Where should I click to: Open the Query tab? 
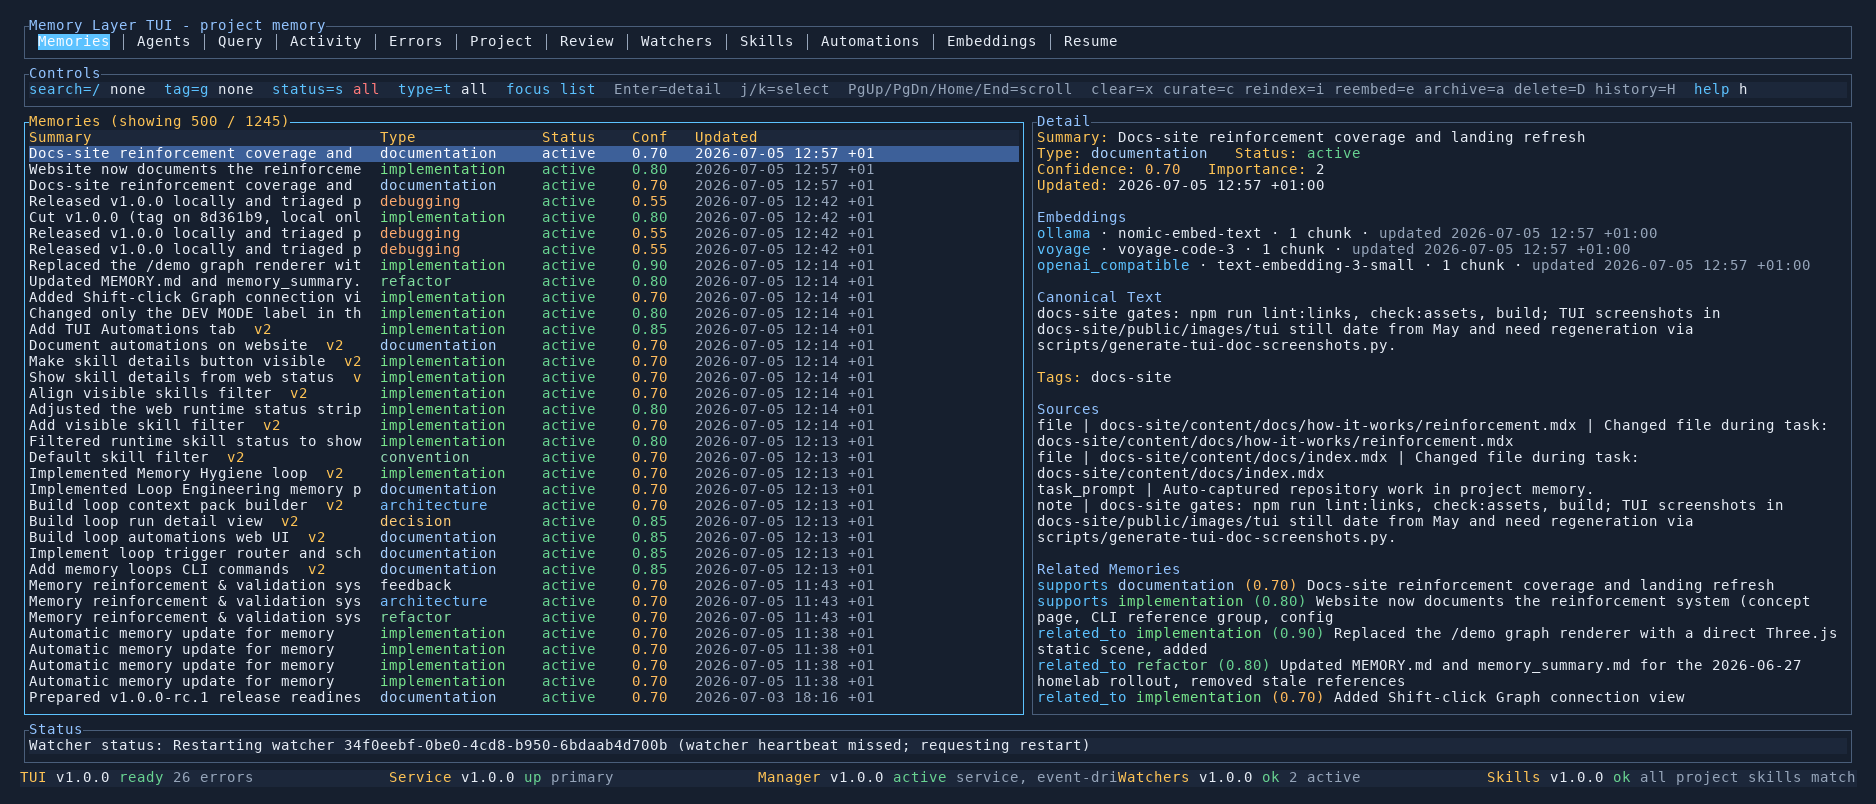click(x=240, y=41)
